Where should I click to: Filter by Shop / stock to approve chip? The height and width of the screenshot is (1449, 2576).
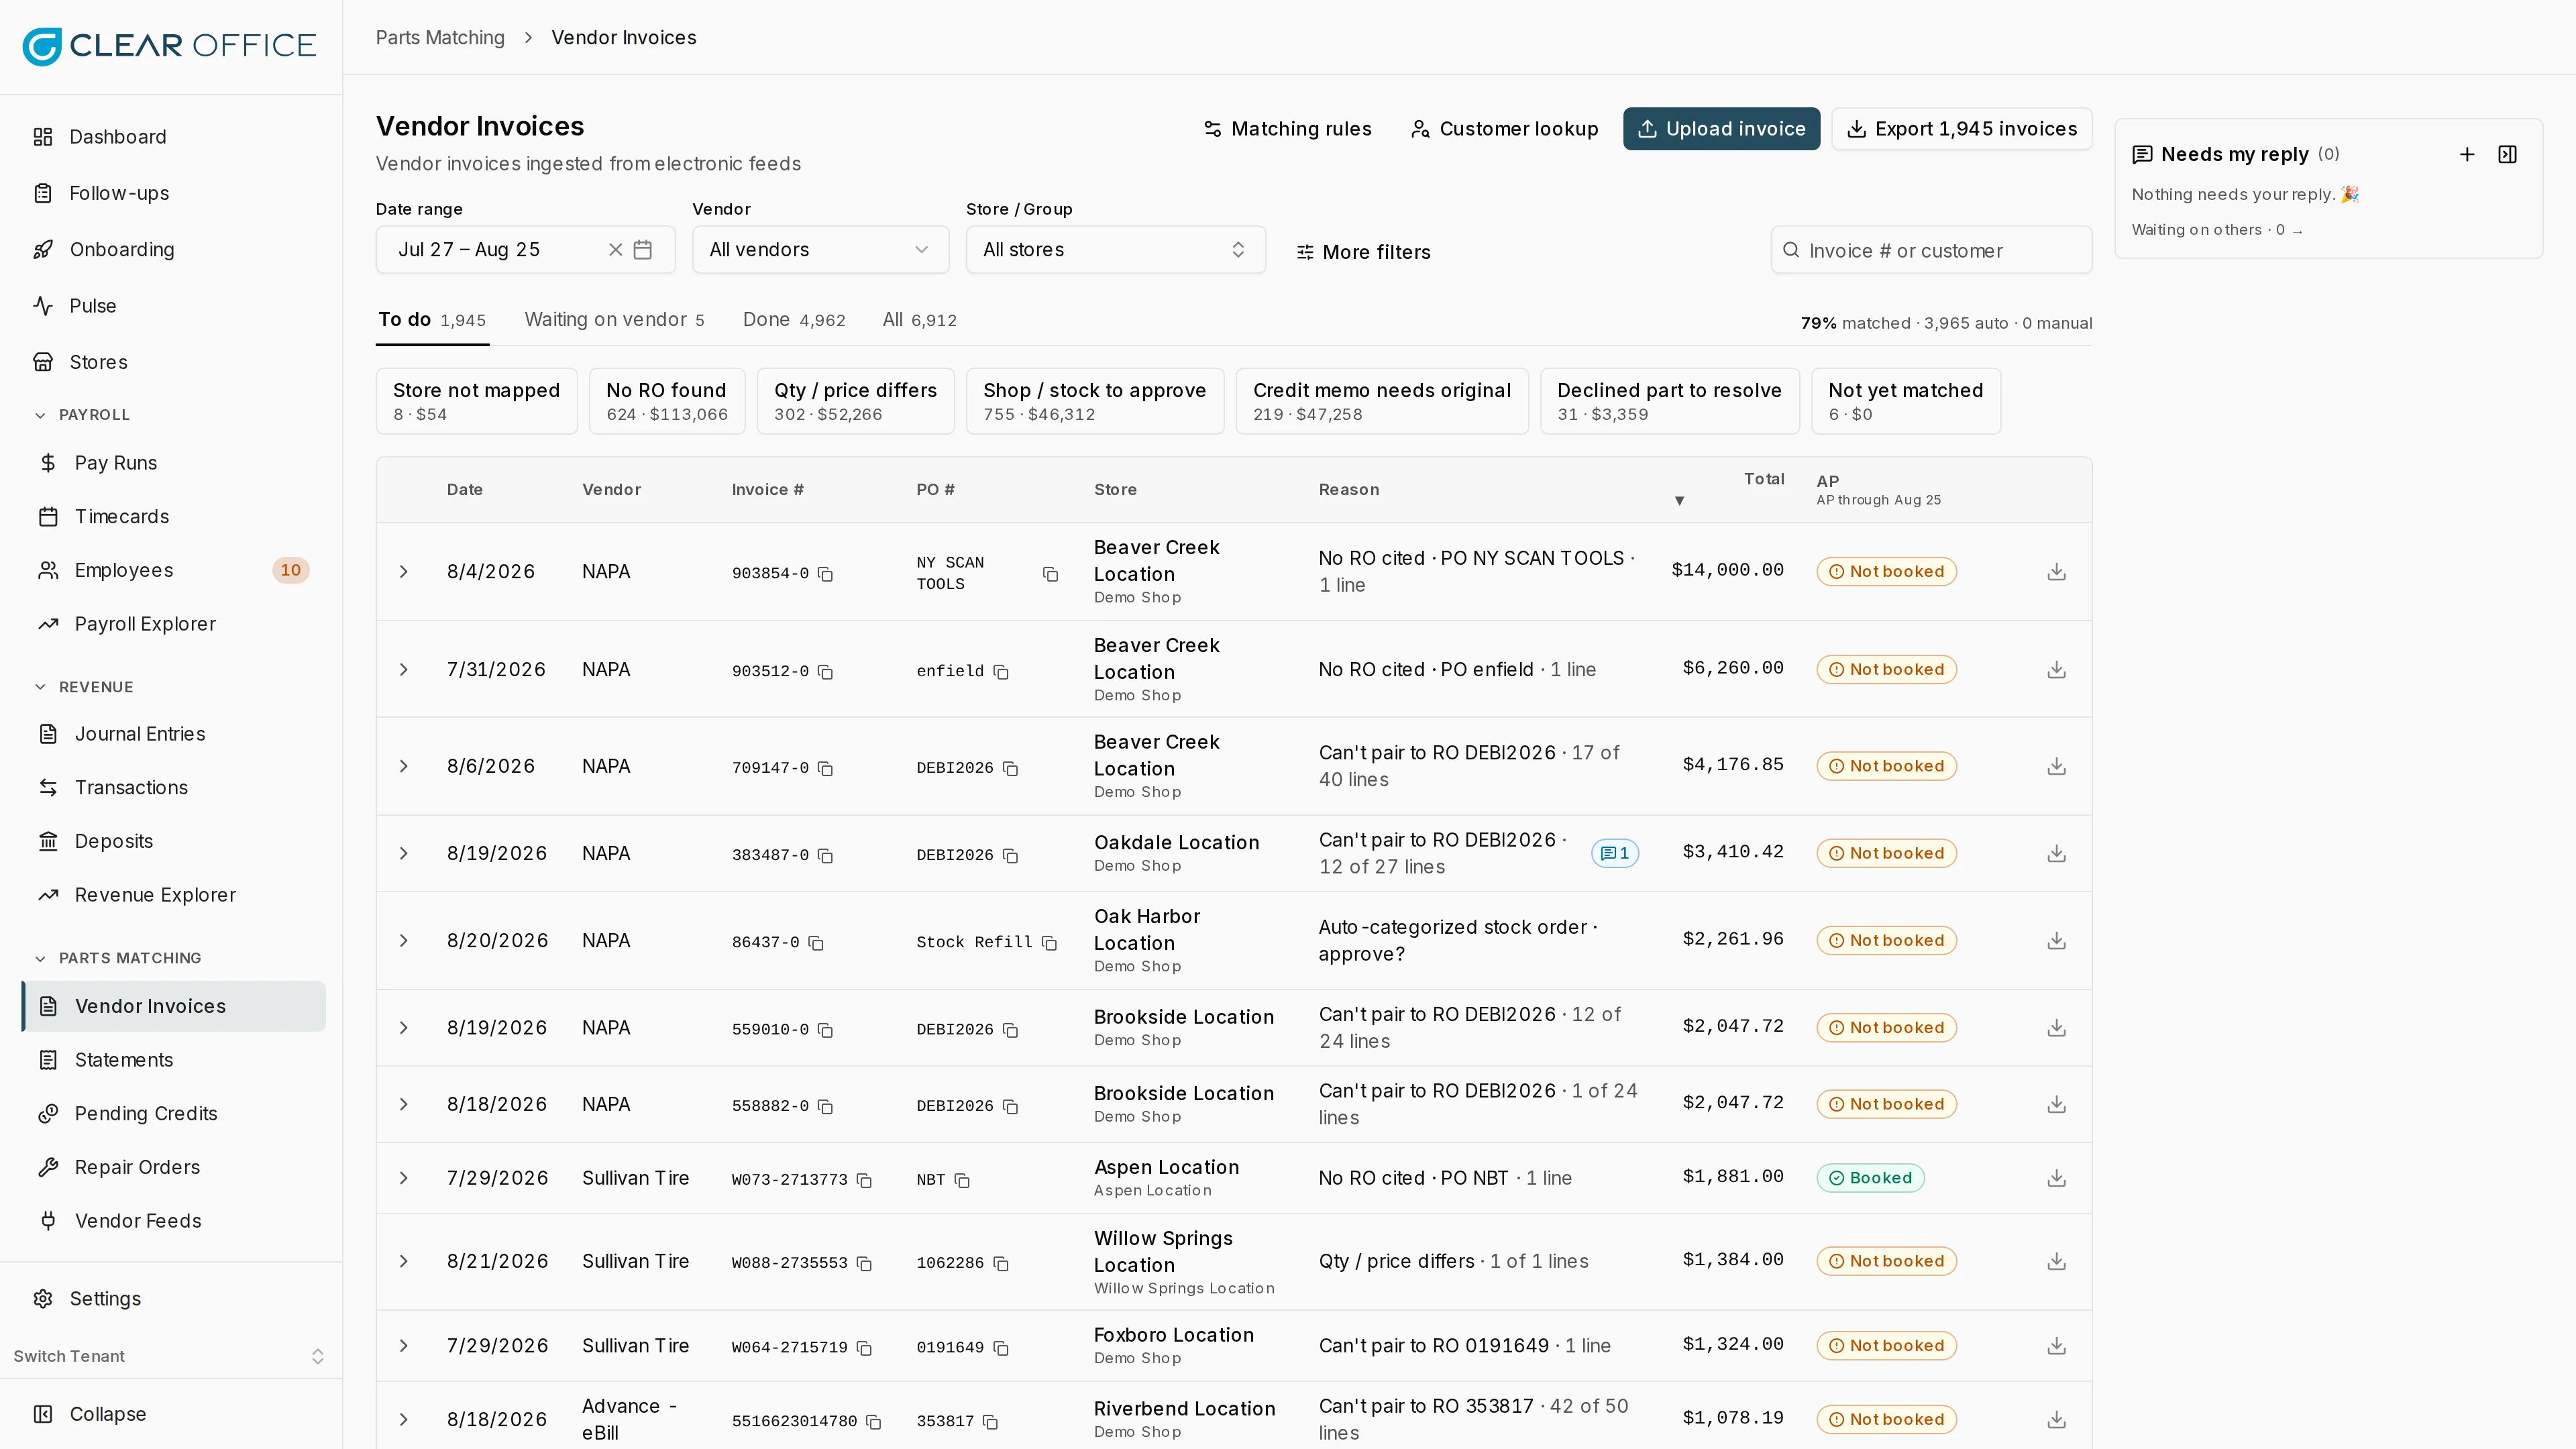[x=1095, y=401]
